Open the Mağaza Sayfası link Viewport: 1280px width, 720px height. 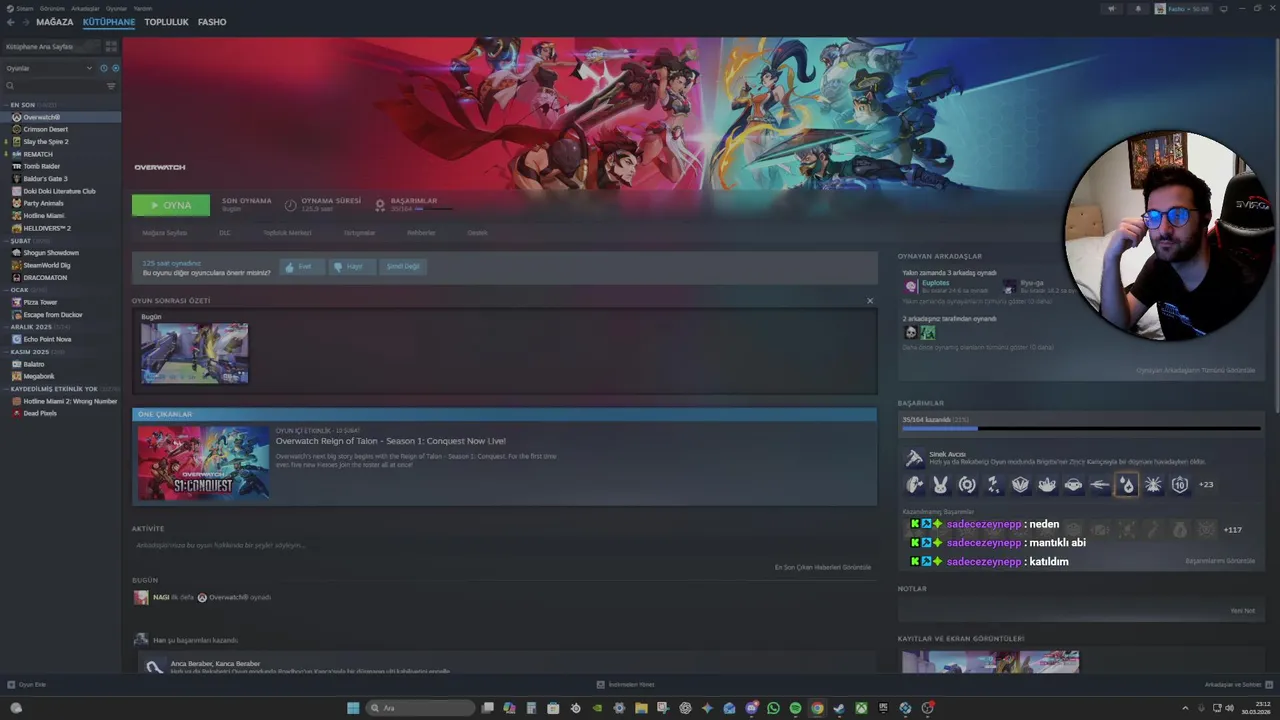(164, 233)
